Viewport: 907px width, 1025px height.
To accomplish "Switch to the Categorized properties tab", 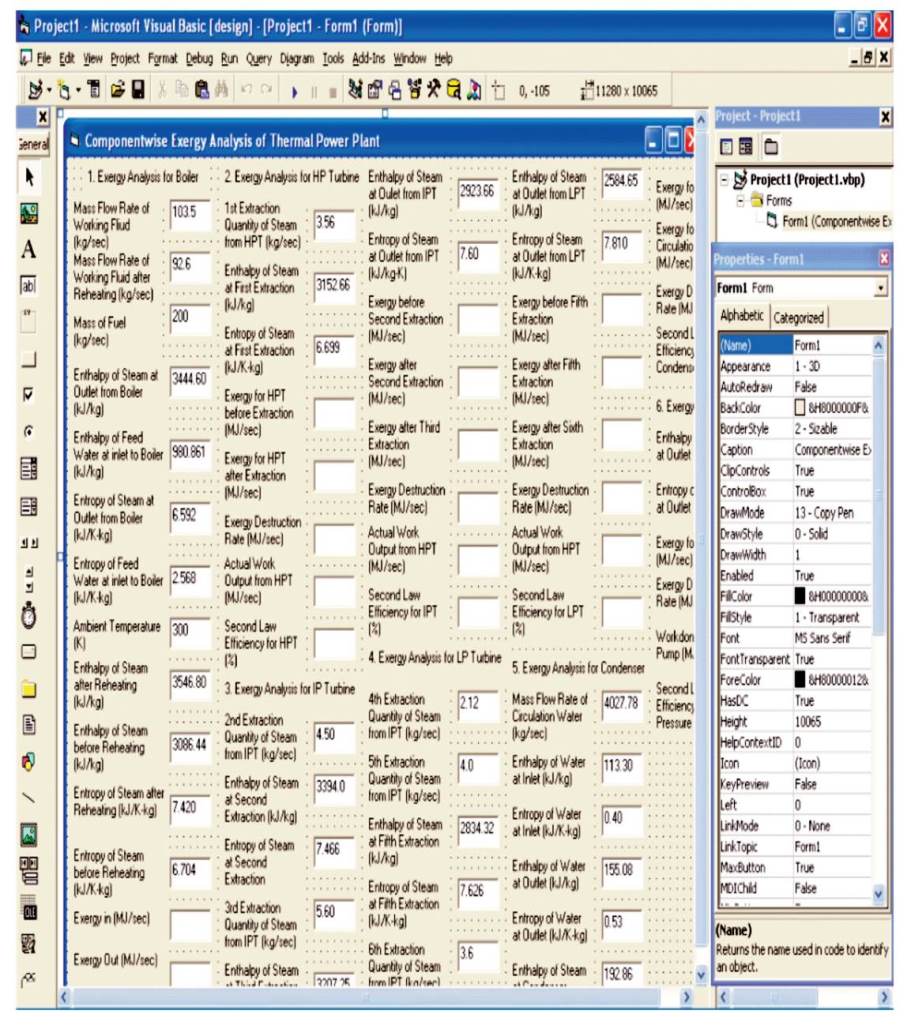I will click(x=798, y=318).
